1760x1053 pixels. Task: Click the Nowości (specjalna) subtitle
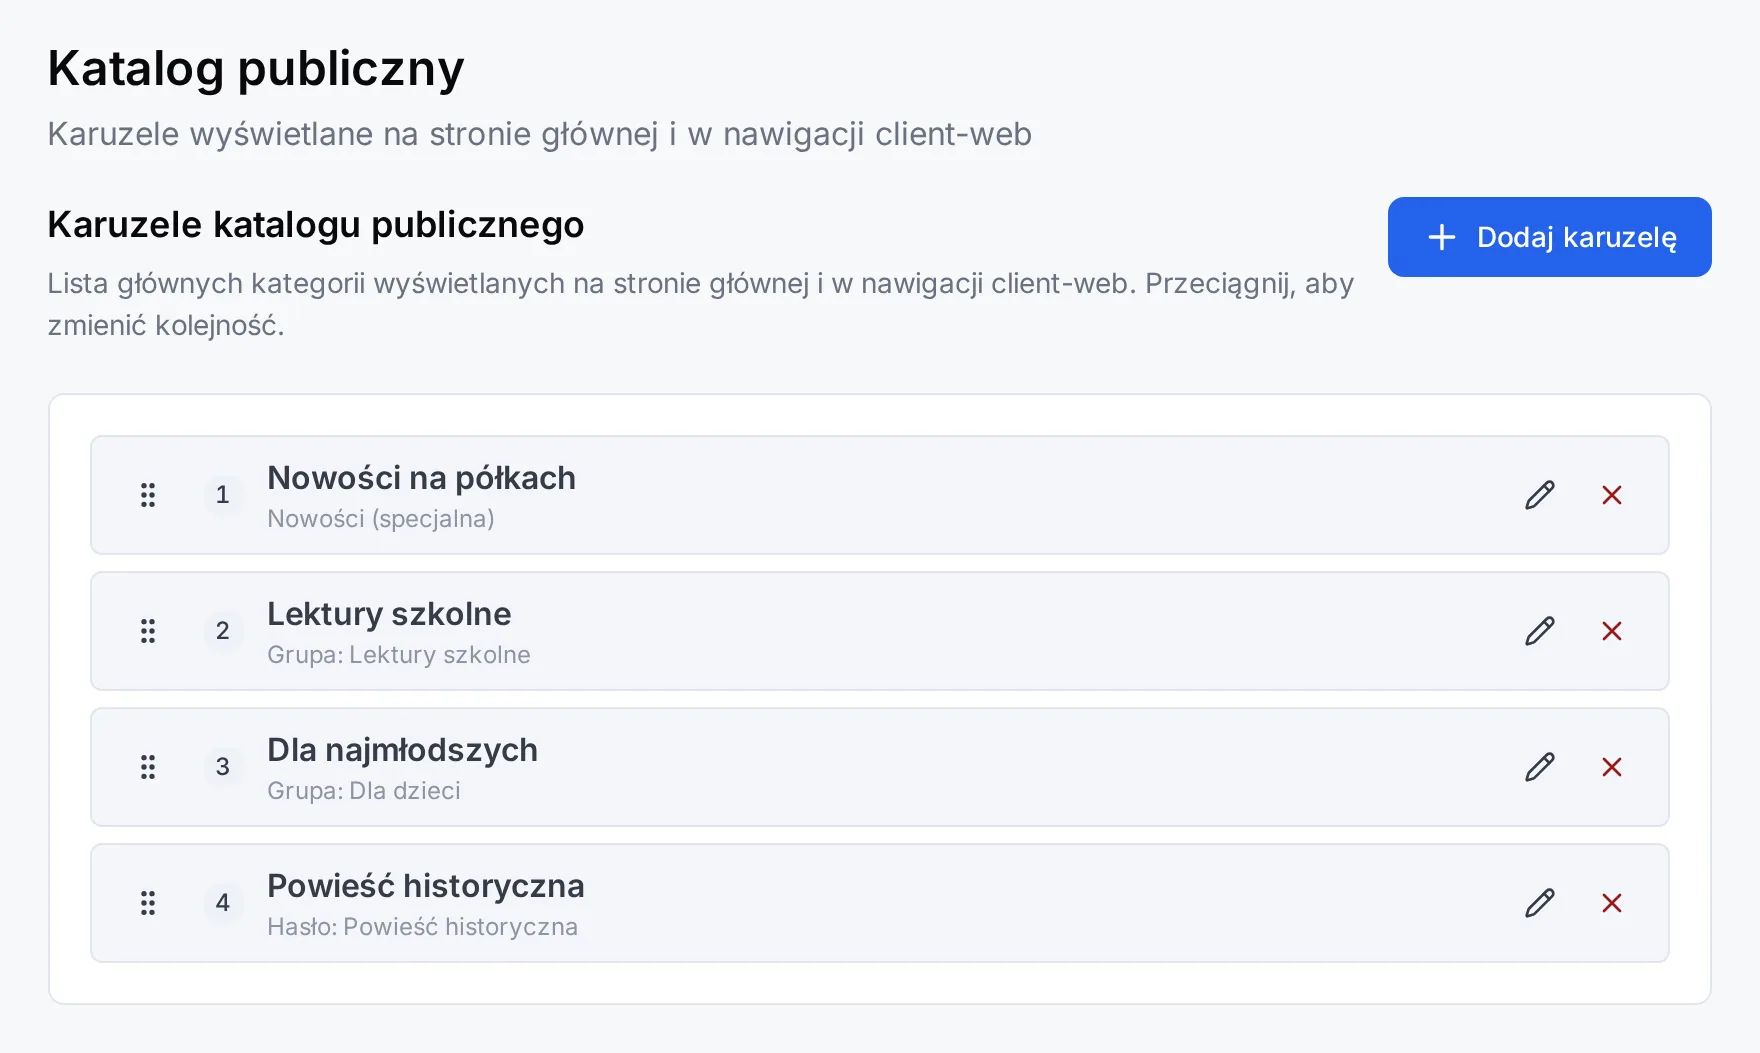[381, 519]
